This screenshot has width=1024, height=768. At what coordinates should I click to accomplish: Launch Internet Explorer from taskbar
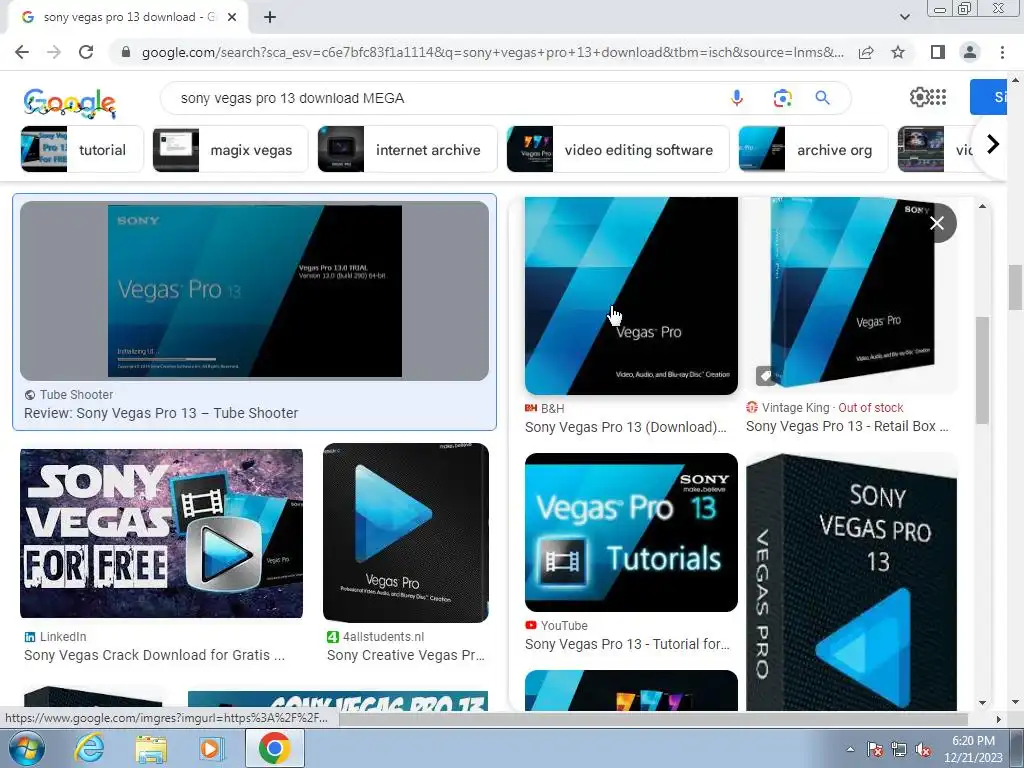click(88, 748)
